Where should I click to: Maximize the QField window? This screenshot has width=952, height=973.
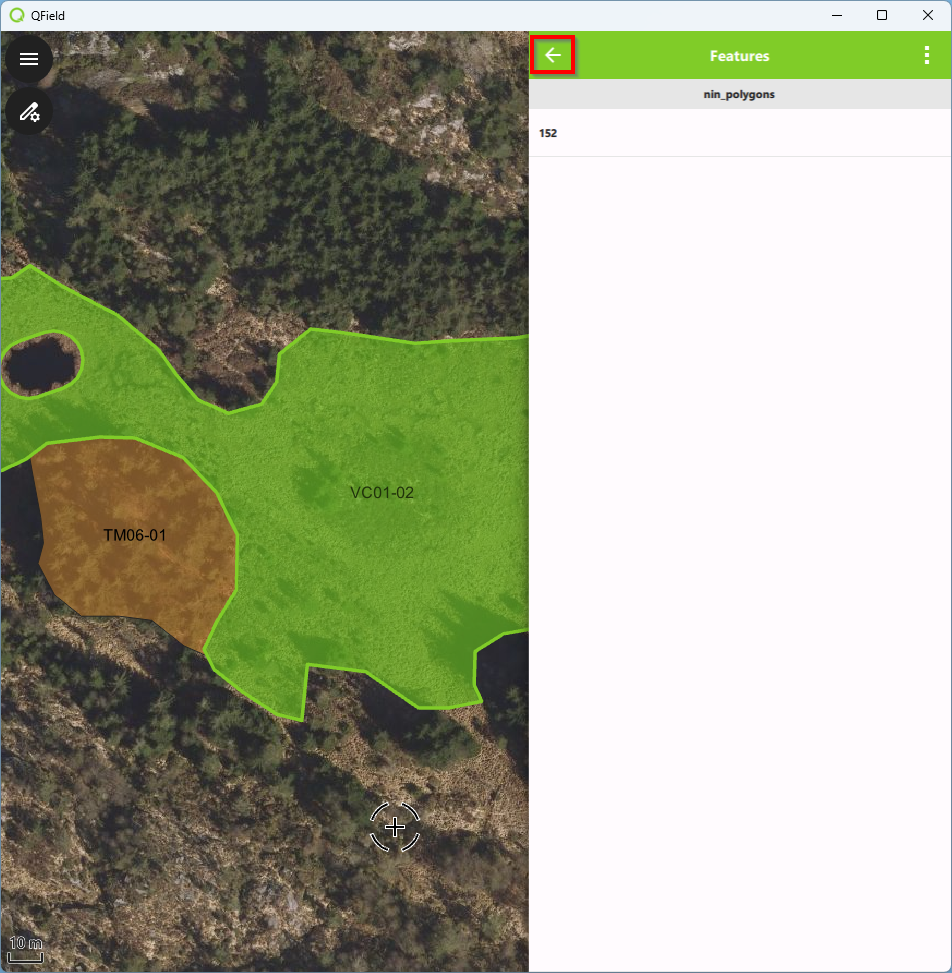coord(882,15)
